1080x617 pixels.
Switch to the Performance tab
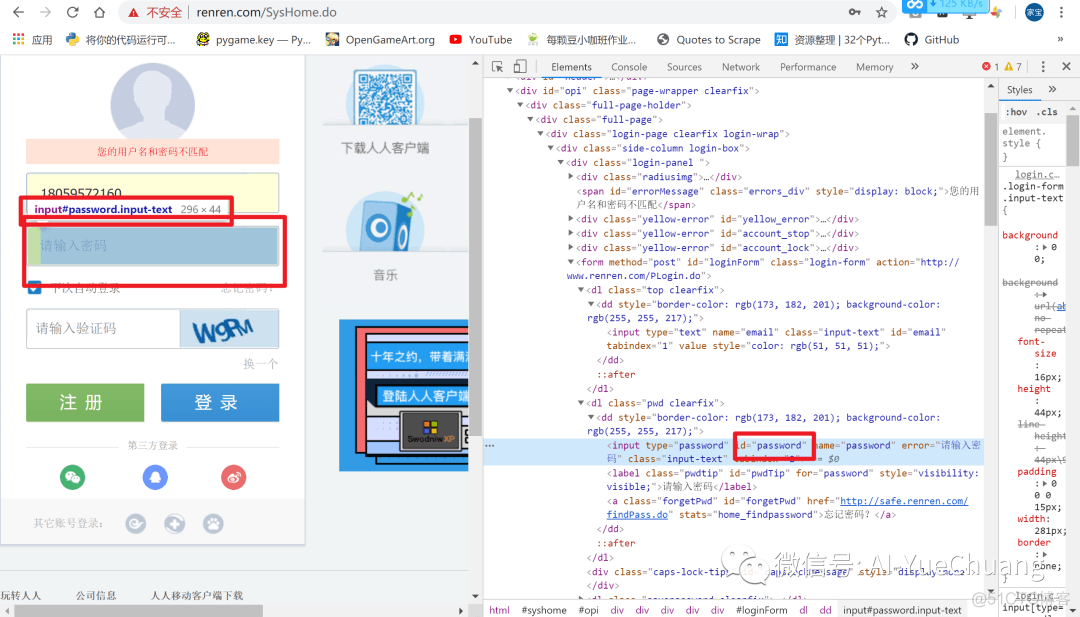tap(808, 67)
